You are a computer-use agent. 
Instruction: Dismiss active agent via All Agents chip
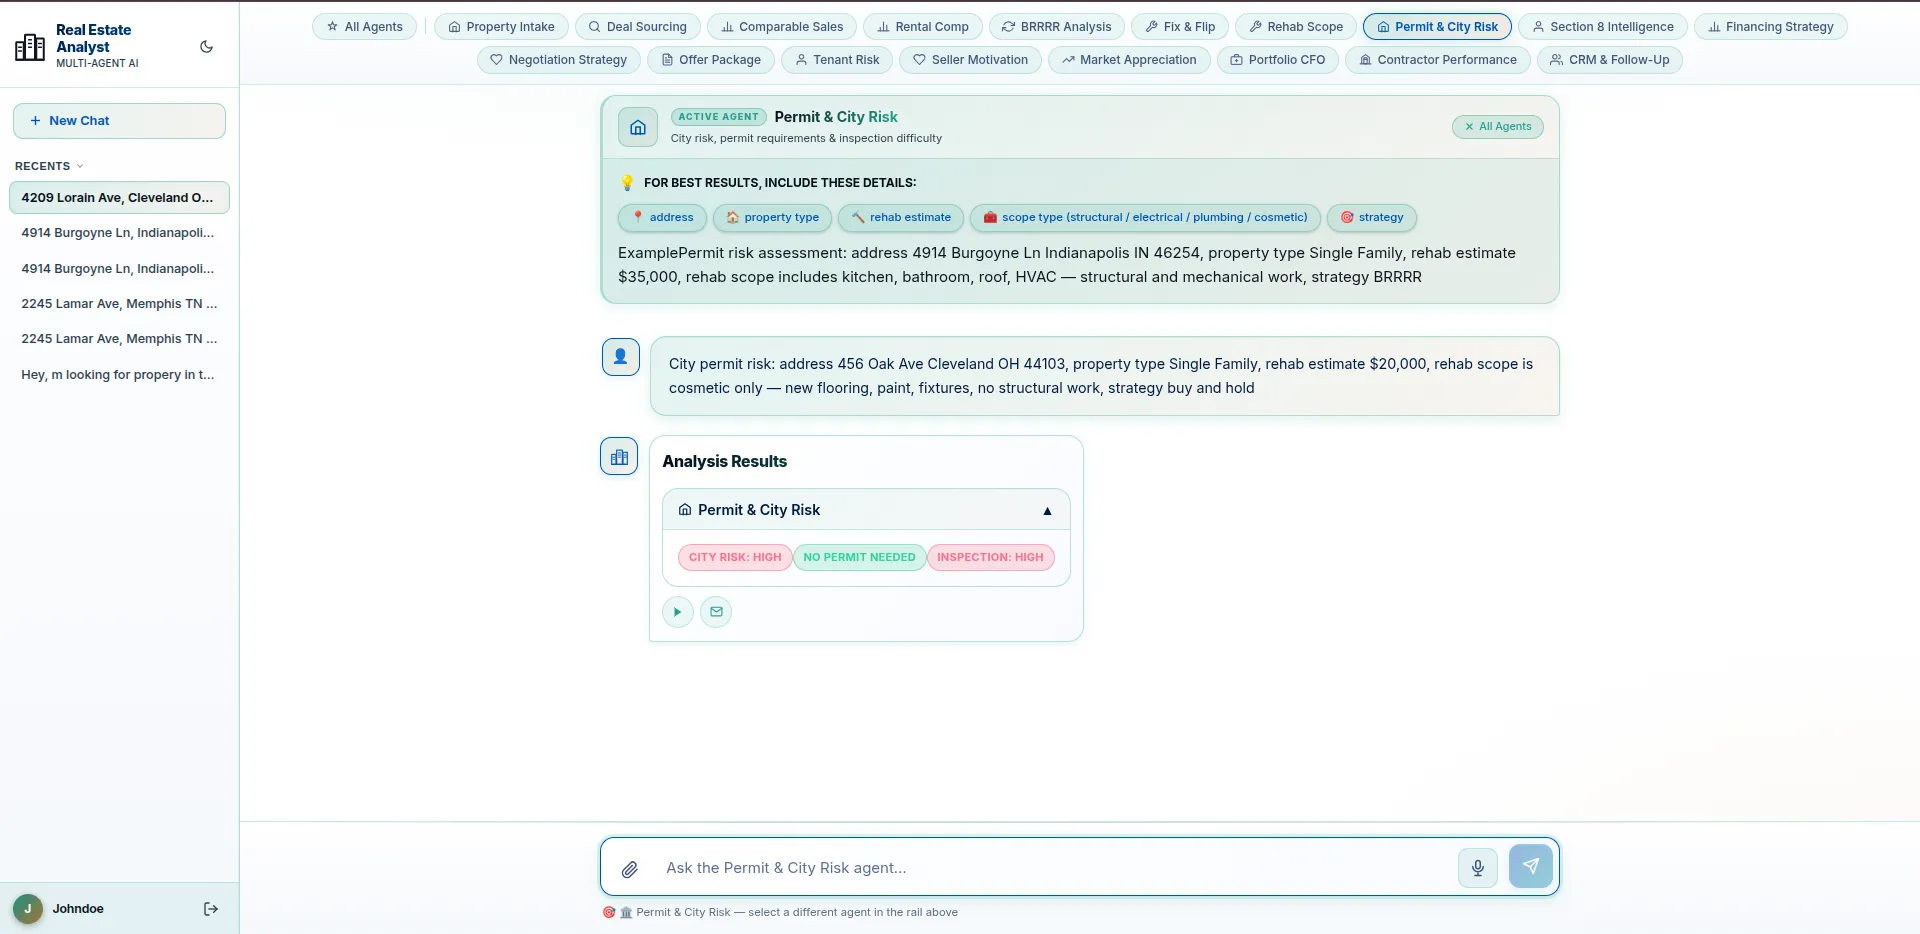pos(1497,127)
